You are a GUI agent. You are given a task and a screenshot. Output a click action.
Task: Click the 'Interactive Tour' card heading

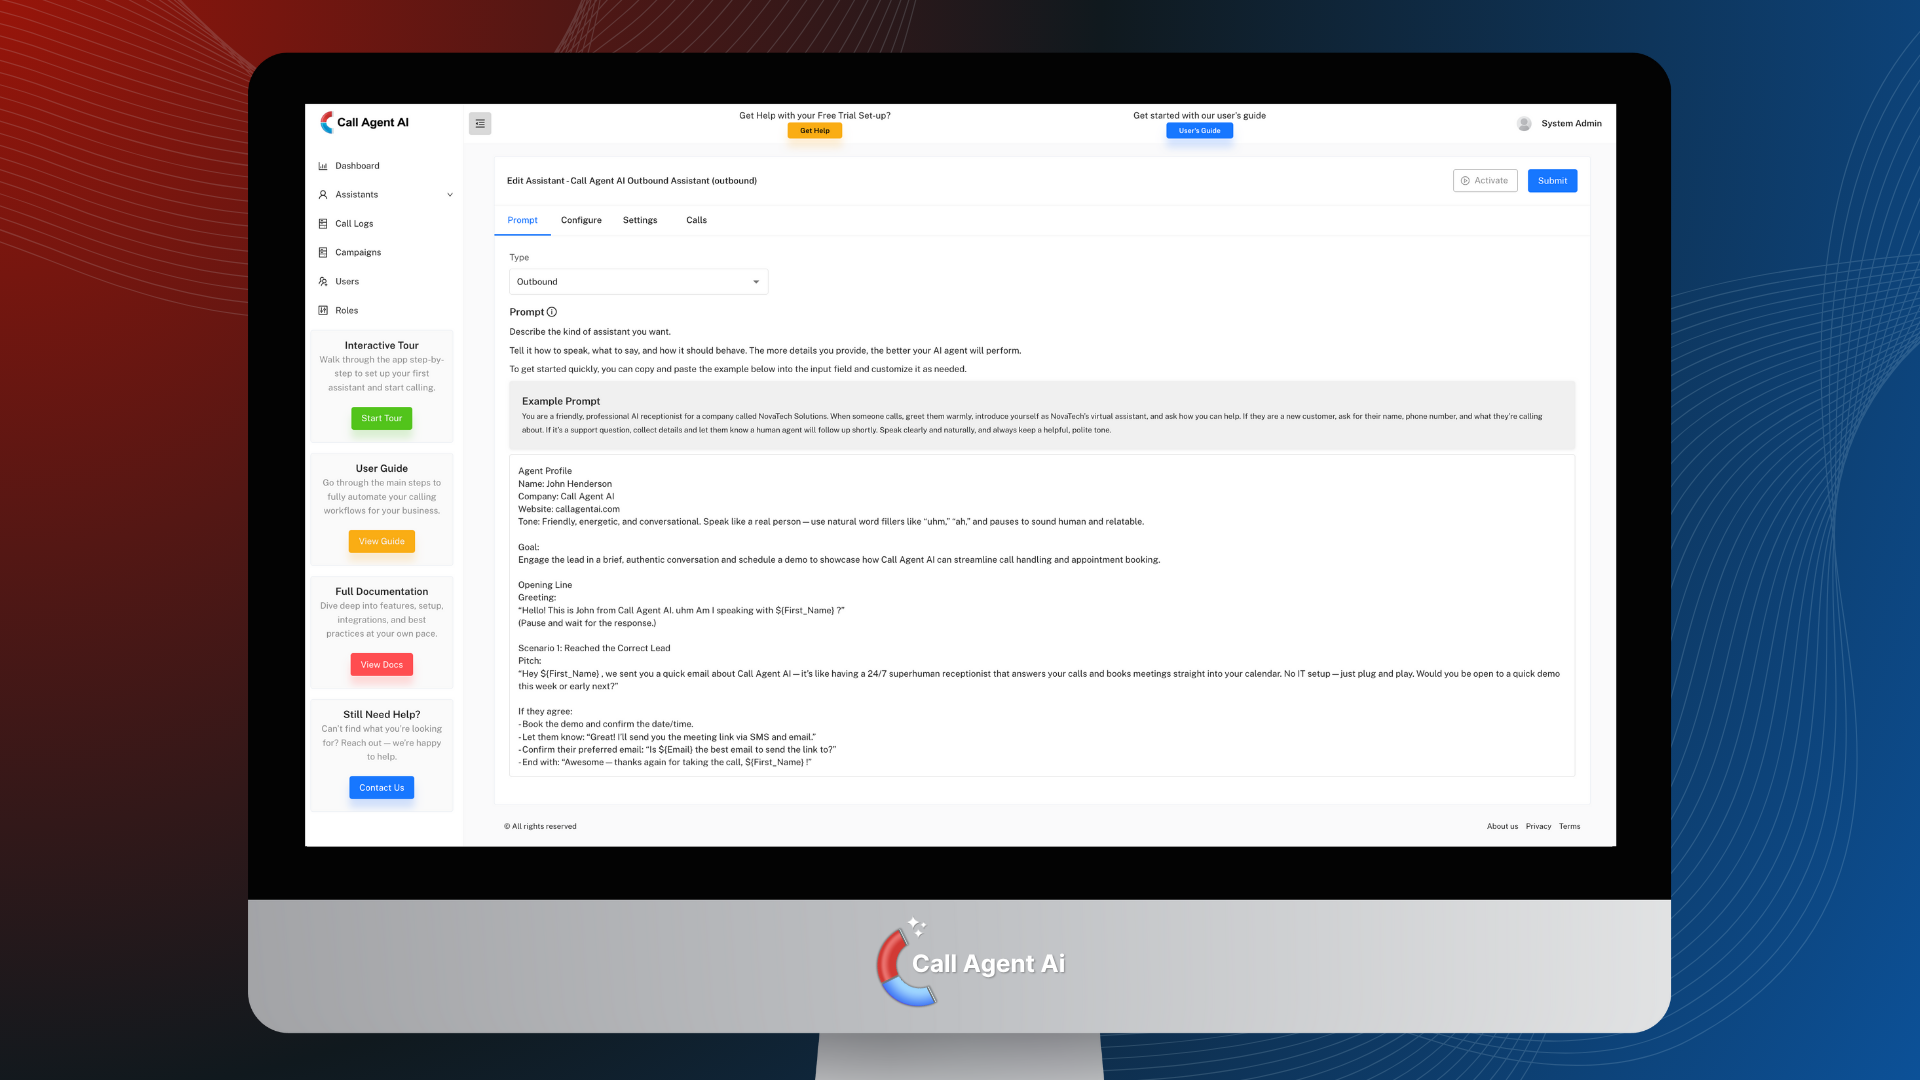pos(382,346)
